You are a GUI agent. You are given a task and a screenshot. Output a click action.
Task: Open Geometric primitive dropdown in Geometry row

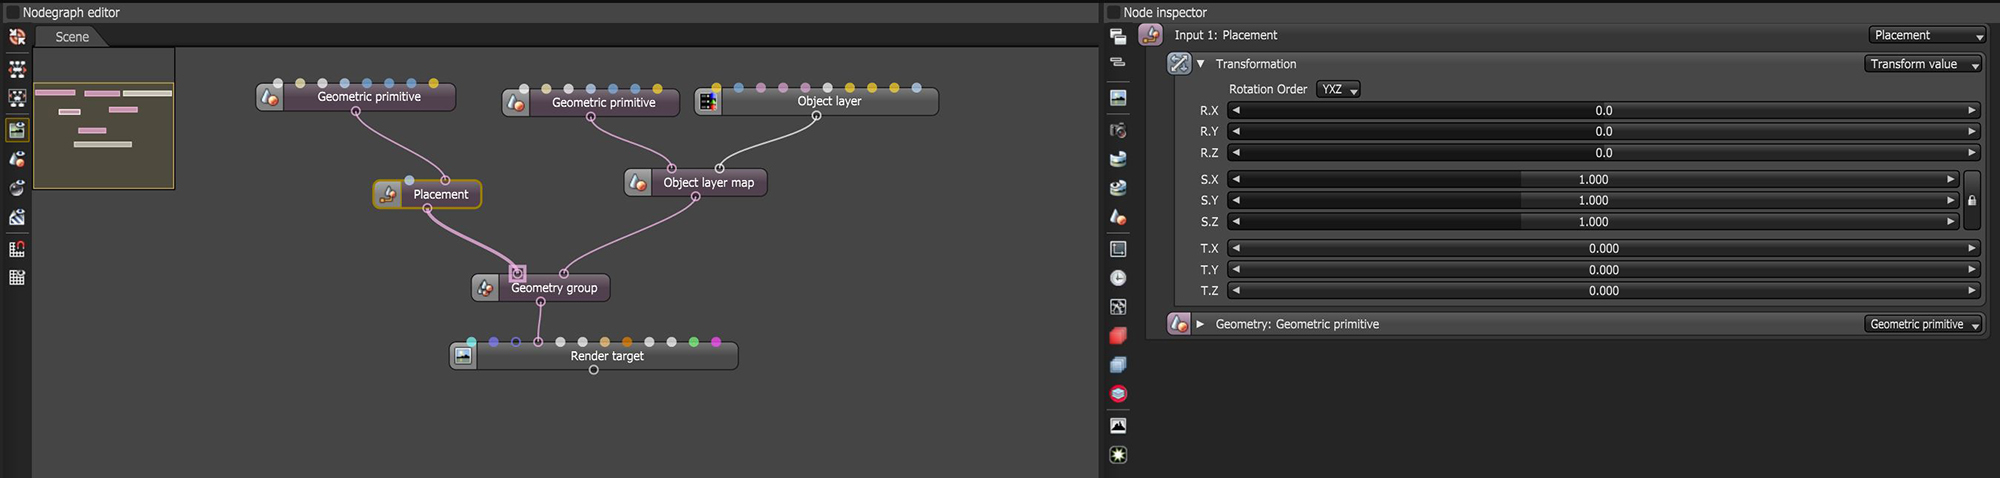[1924, 324]
